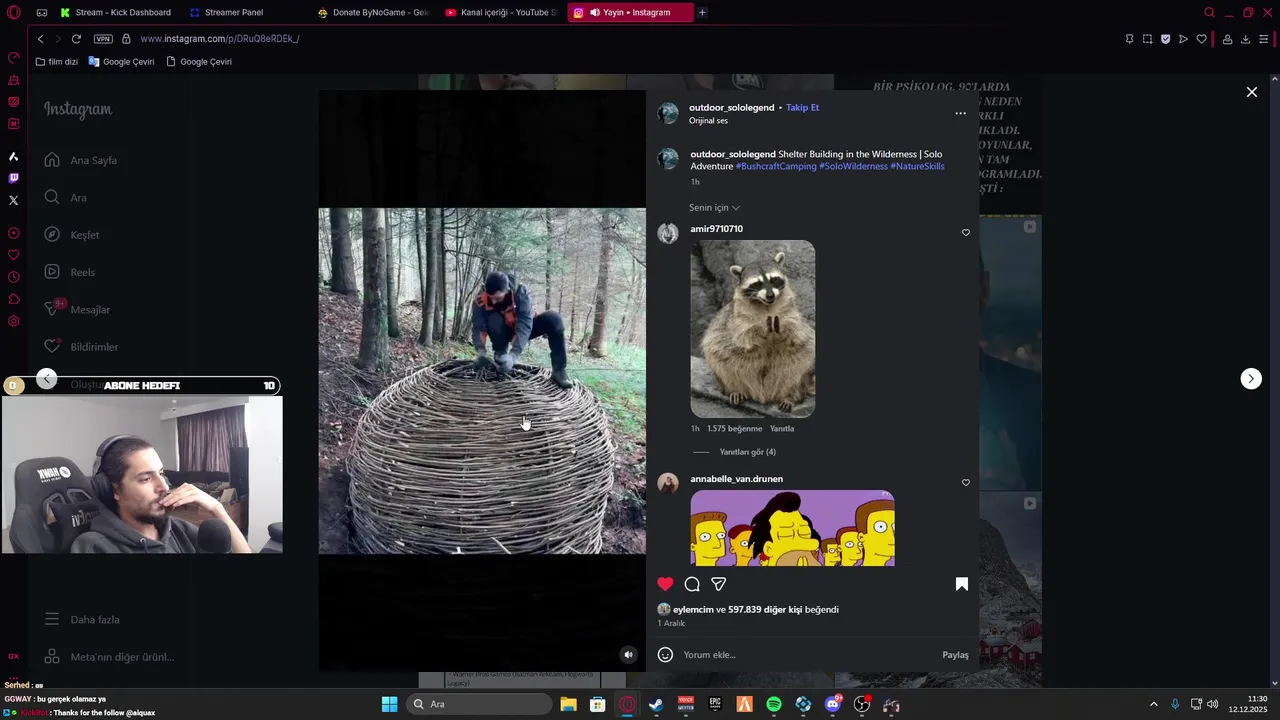
Task: Open the #BushcraftCamping hashtag
Action: [x=776, y=166]
